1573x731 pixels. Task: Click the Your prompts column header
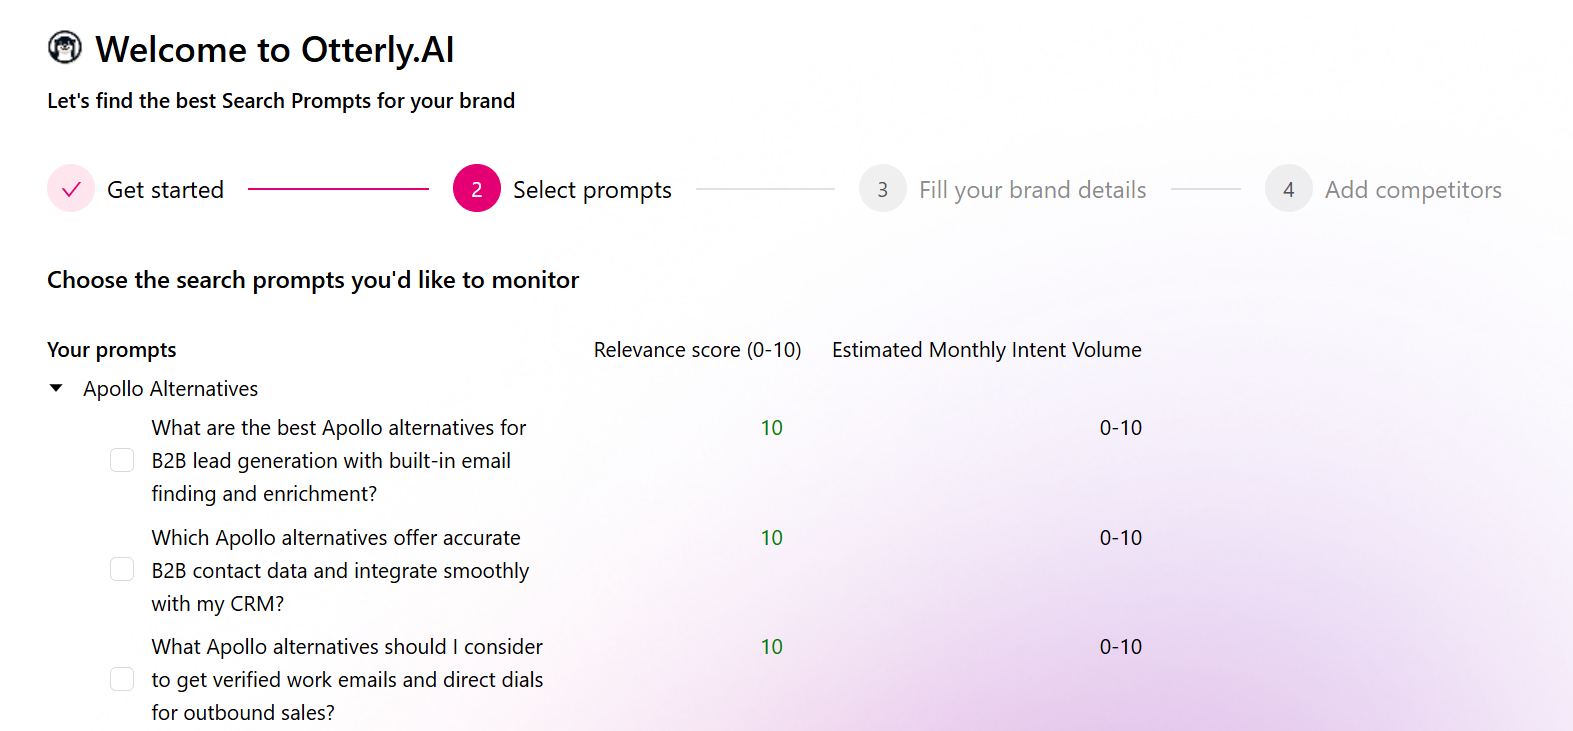(x=112, y=350)
